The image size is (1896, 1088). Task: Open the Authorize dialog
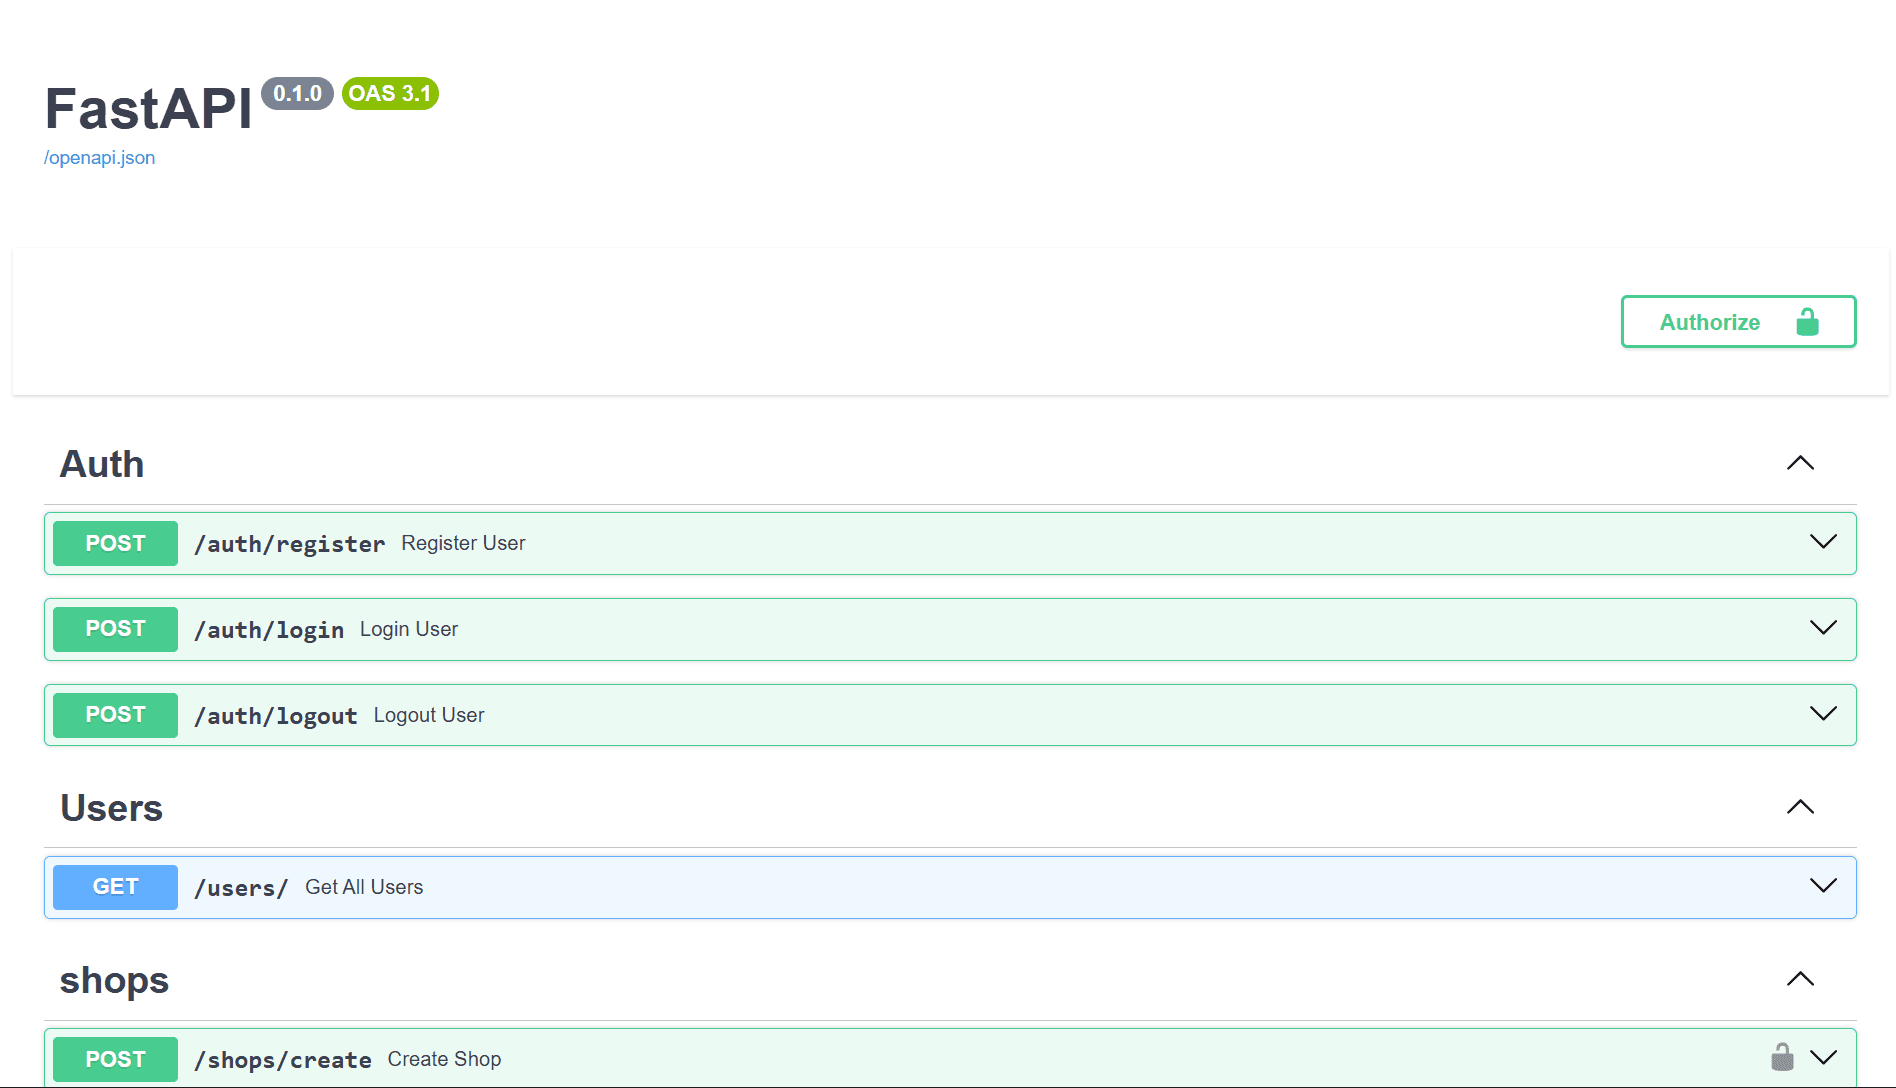(x=1710, y=321)
